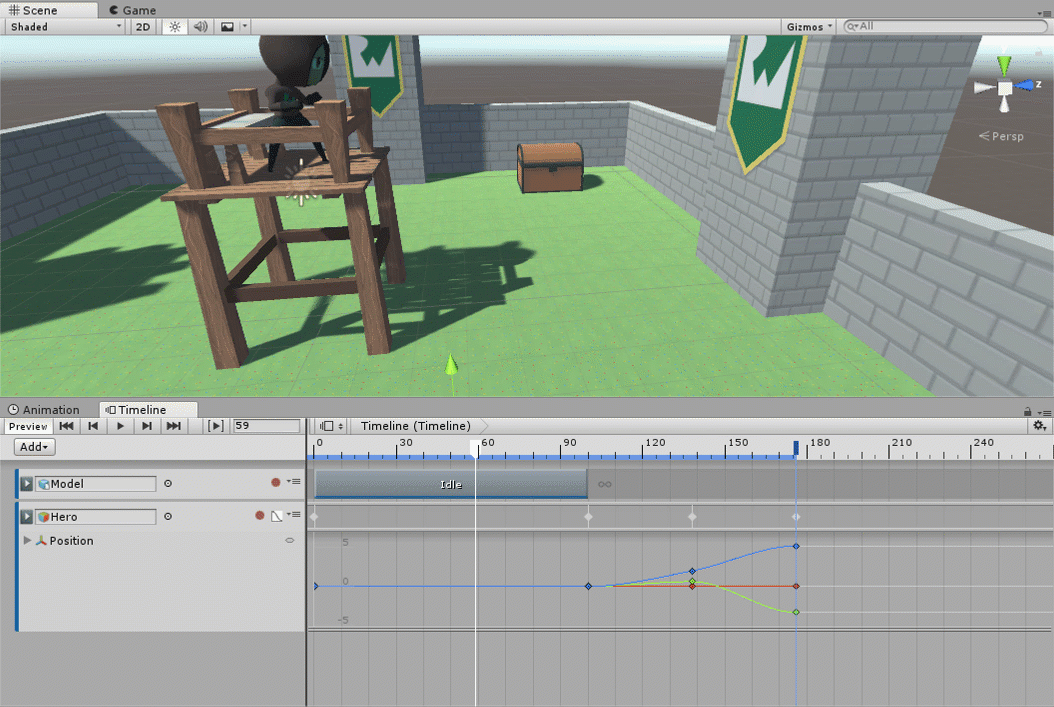Select the green curve end key at bottom
The image size is (1054, 707).
pyautogui.click(x=796, y=612)
